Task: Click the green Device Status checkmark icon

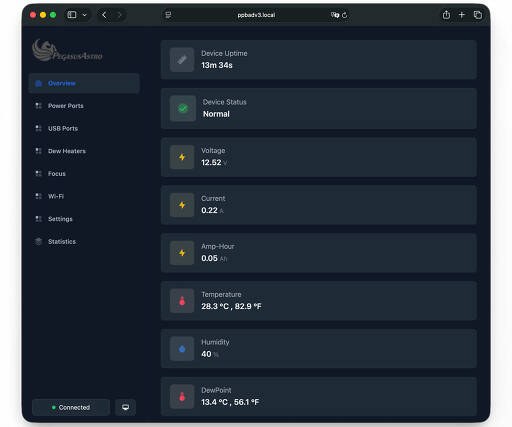Action: tap(183, 108)
